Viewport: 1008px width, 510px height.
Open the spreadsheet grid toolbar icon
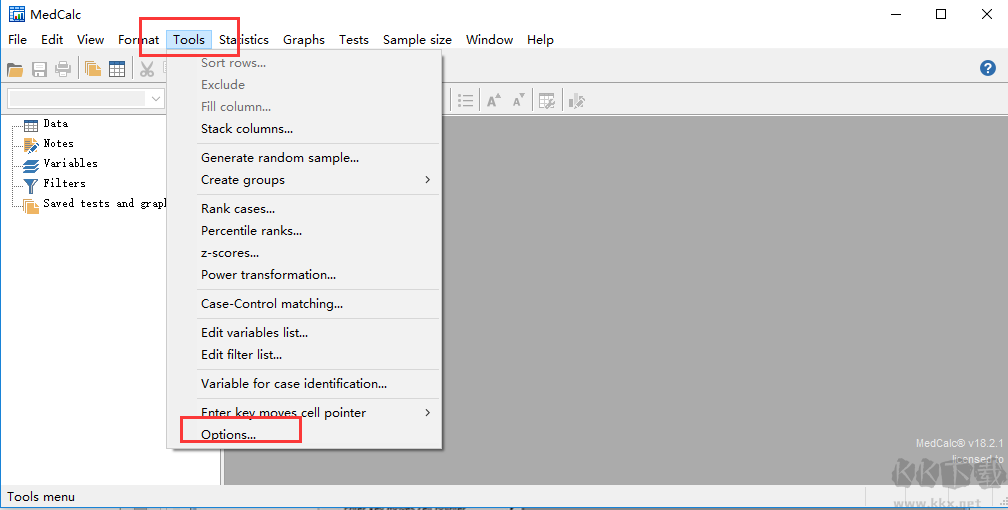(x=117, y=69)
